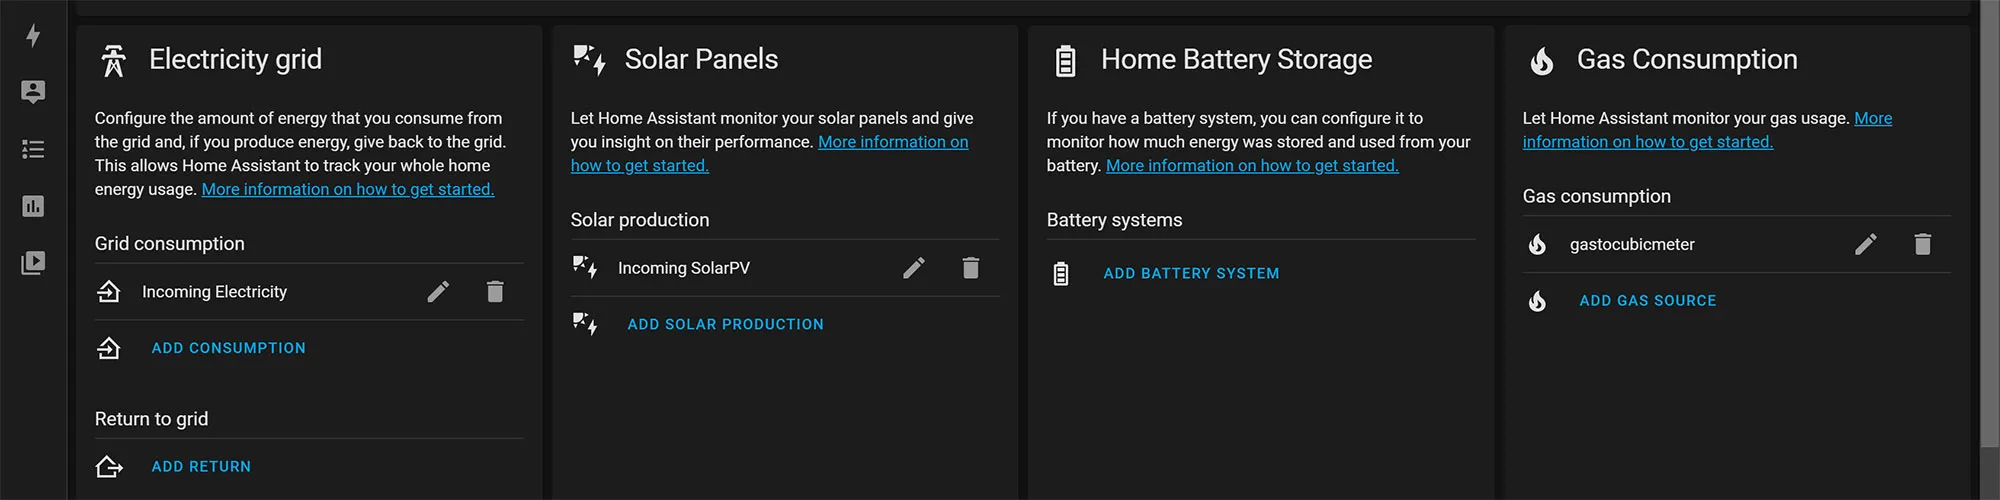The image size is (2000, 500).
Task: Open Home Battery Storage information link
Action: [1252, 166]
